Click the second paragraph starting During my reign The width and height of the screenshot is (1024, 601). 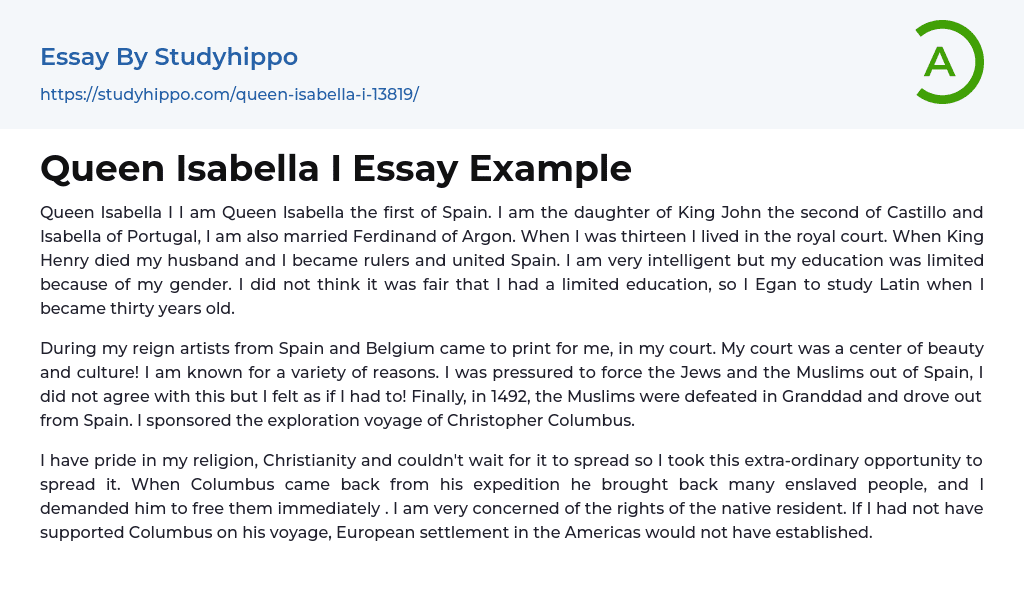511,384
